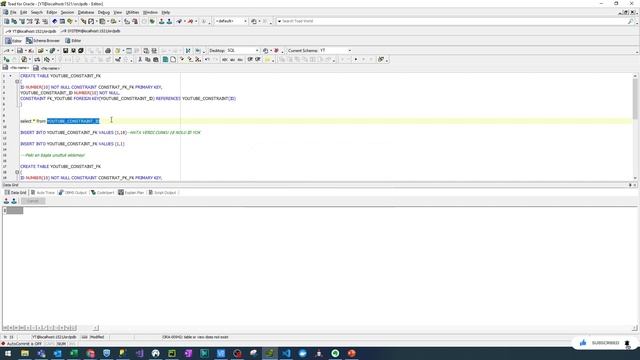The height and width of the screenshot is (360, 640).
Task: Click the ORA-00942 error status message
Action: point(195,337)
